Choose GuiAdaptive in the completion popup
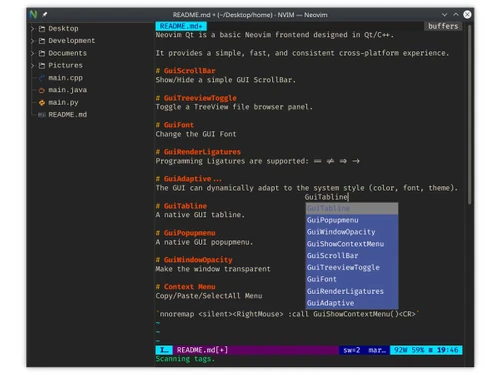The height and width of the screenshot is (375, 500). (352, 303)
